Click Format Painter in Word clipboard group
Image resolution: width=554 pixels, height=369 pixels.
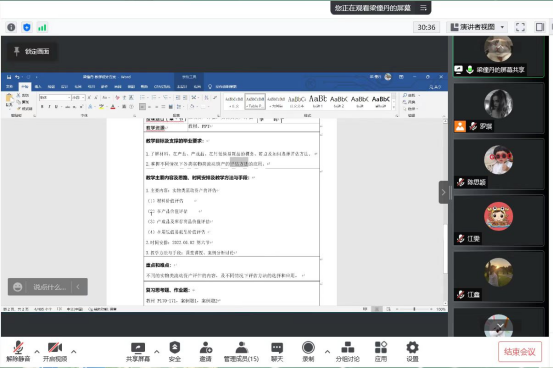[24, 108]
